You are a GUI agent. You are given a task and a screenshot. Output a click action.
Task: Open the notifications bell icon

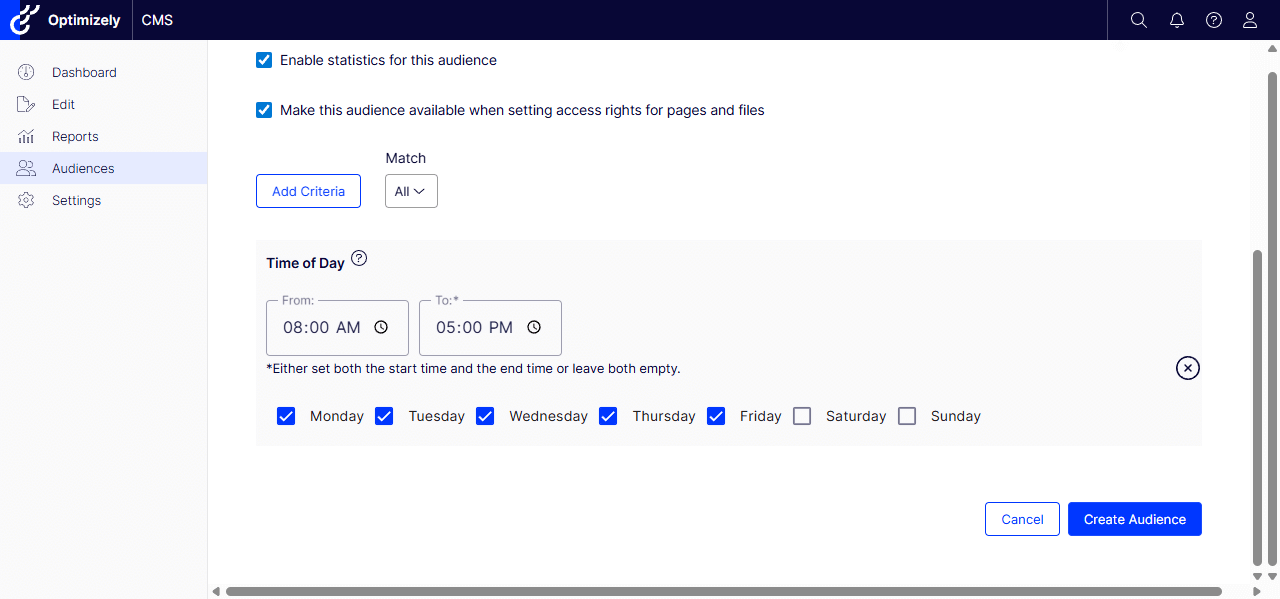coord(1176,19)
